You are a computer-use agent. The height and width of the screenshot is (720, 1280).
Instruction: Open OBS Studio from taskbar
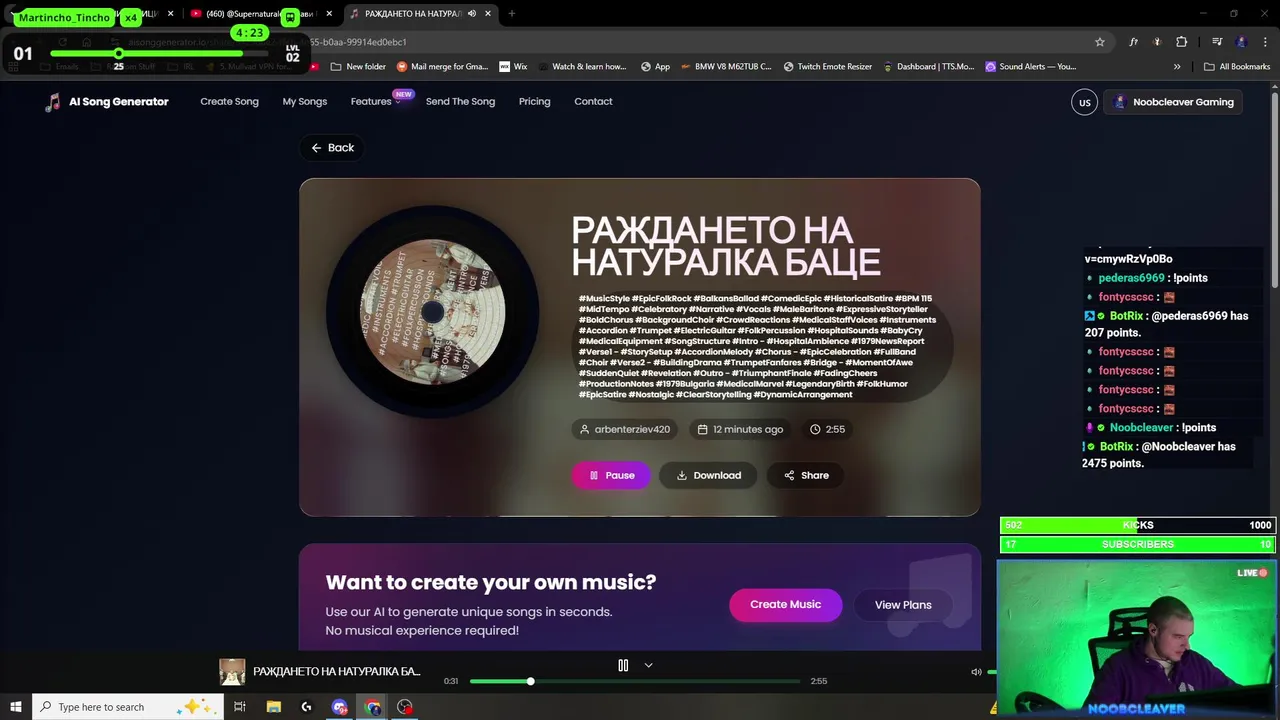tap(404, 707)
